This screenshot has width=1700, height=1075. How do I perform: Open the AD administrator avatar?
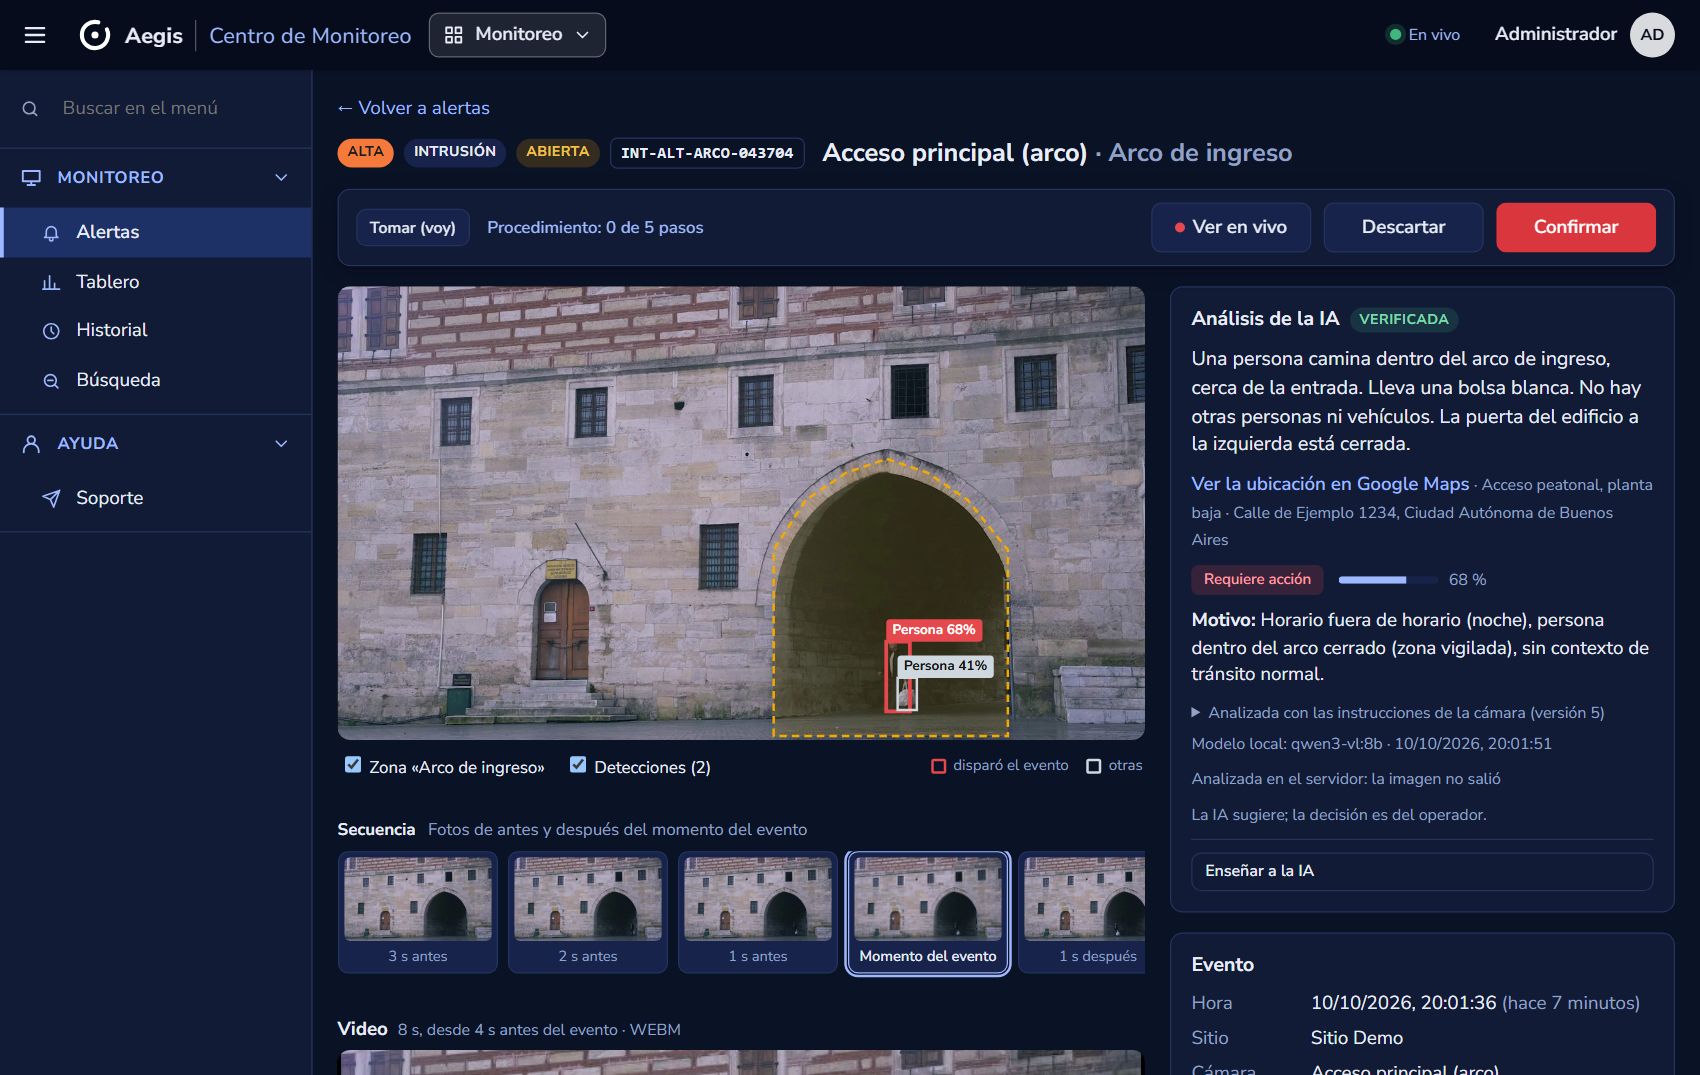(1652, 35)
